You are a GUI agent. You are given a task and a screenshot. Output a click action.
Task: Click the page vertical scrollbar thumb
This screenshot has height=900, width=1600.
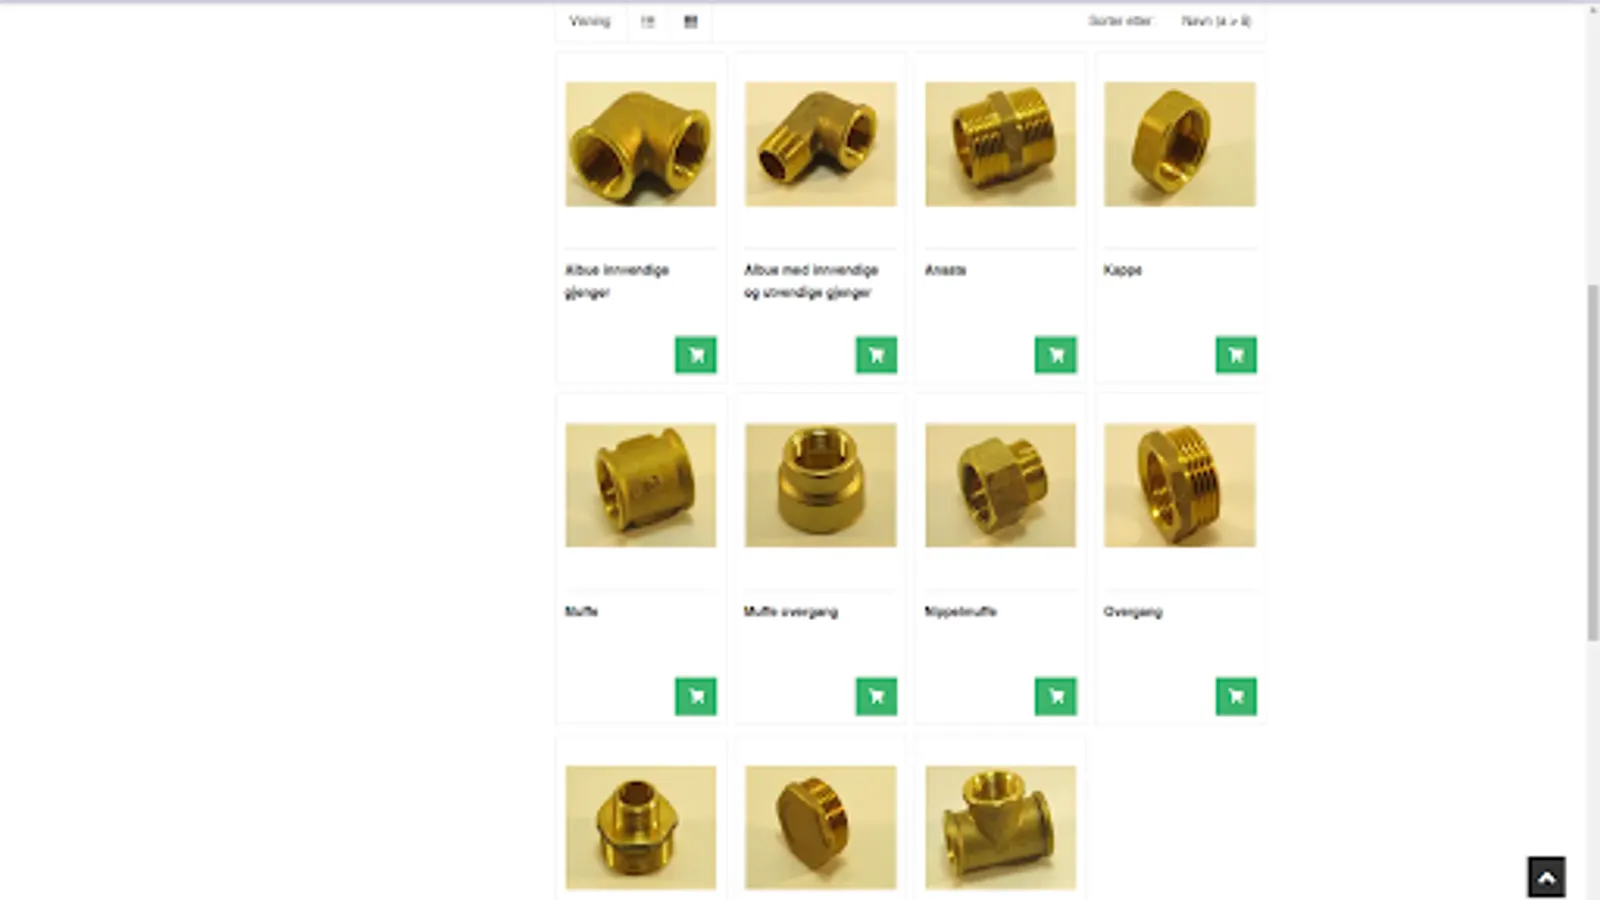[1592, 462]
